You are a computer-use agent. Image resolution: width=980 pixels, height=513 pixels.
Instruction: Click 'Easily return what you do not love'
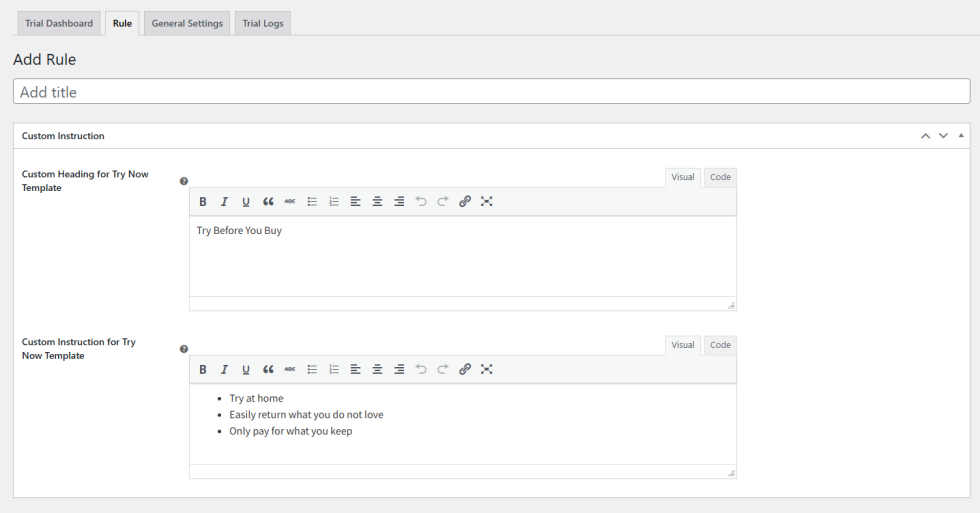pos(306,414)
